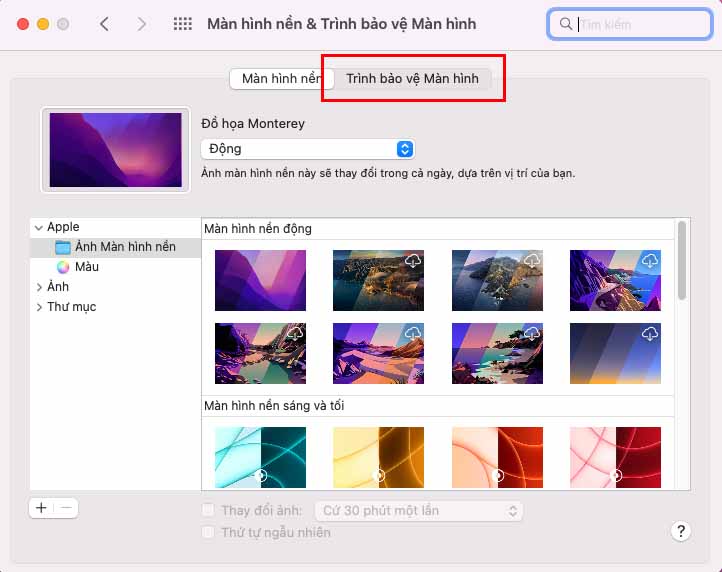Download fourth top-row wallpaper via cloud icon
This screenshot has height=572, width=722.
click(650, 260)
